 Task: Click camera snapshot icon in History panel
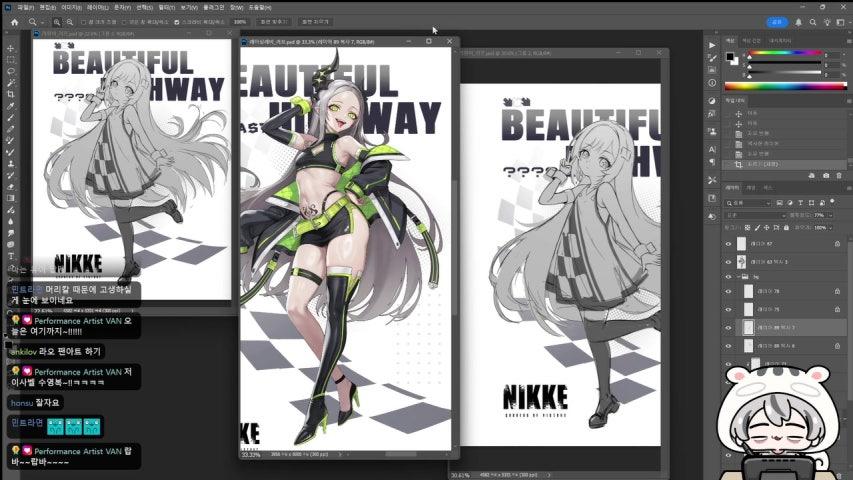click(826, 176)
